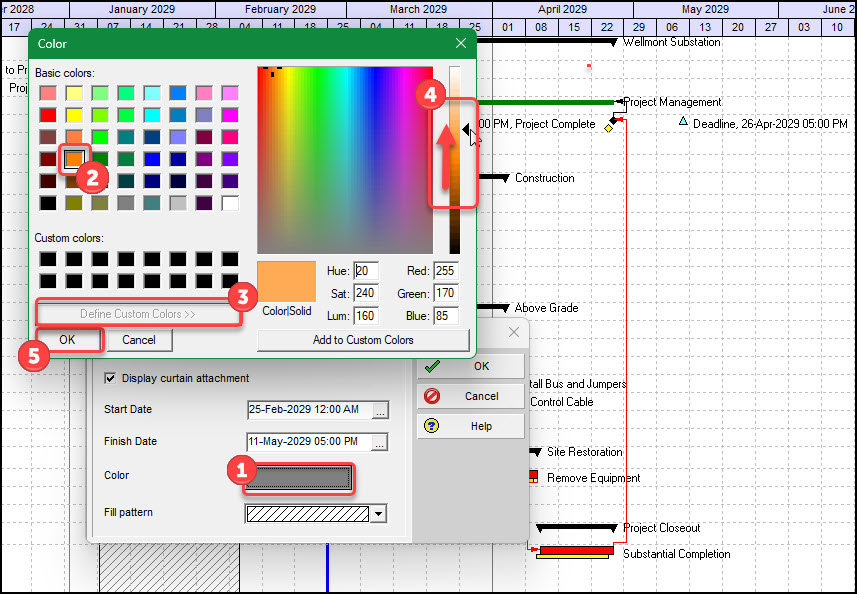Close the curtain attachment dialog

click(514, 332)
